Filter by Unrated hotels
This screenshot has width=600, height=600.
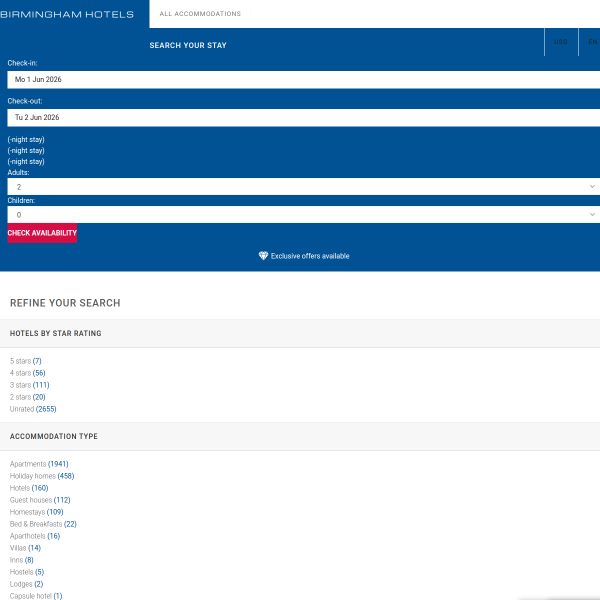(x=33, y=409)
